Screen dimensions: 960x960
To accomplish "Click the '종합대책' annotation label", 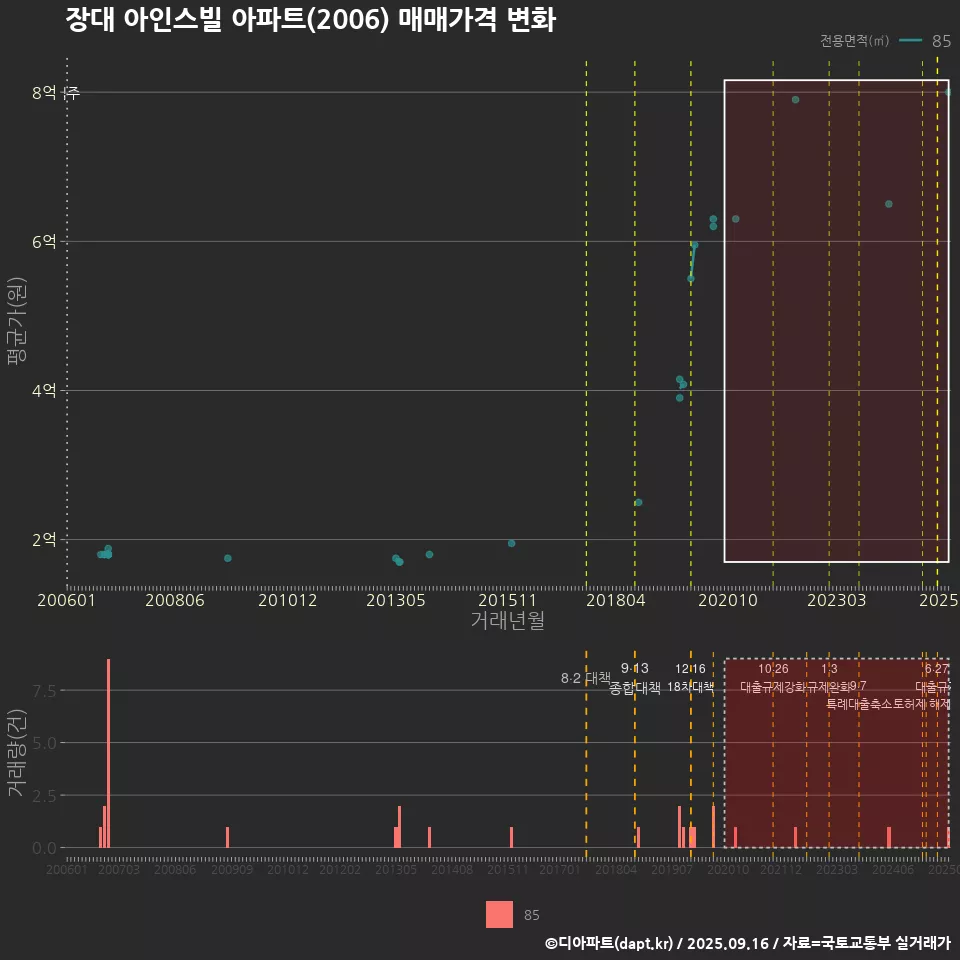I will (x=635, y=688).
